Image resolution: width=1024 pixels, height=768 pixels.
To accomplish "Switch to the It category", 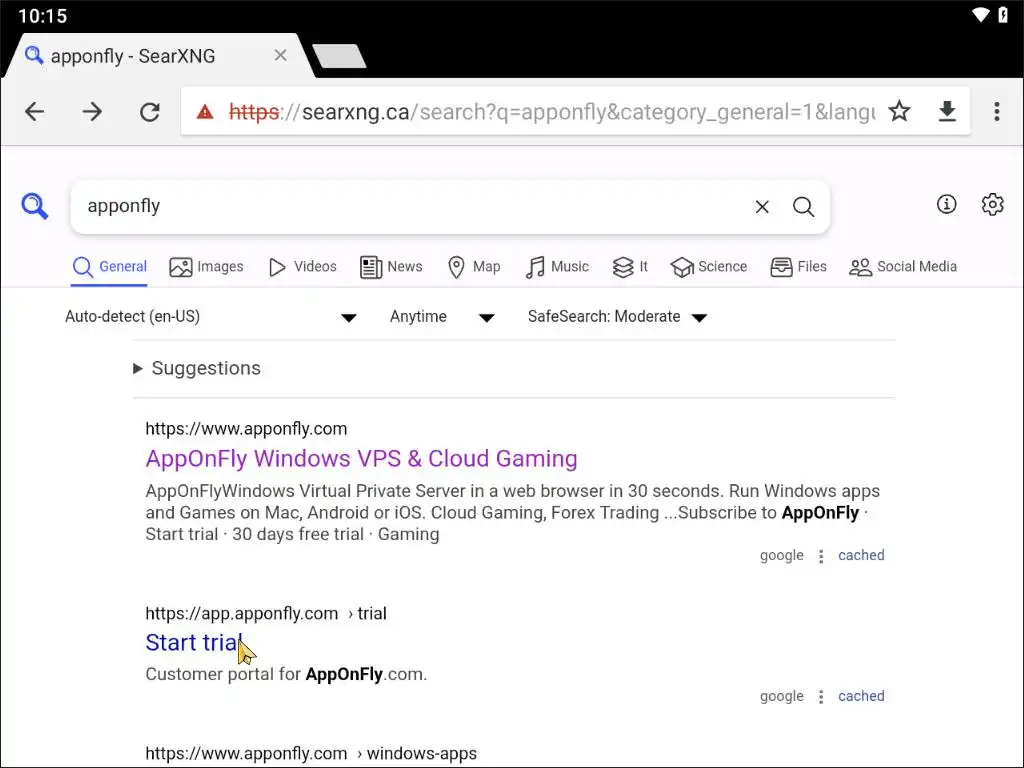I will click(630, 266).
